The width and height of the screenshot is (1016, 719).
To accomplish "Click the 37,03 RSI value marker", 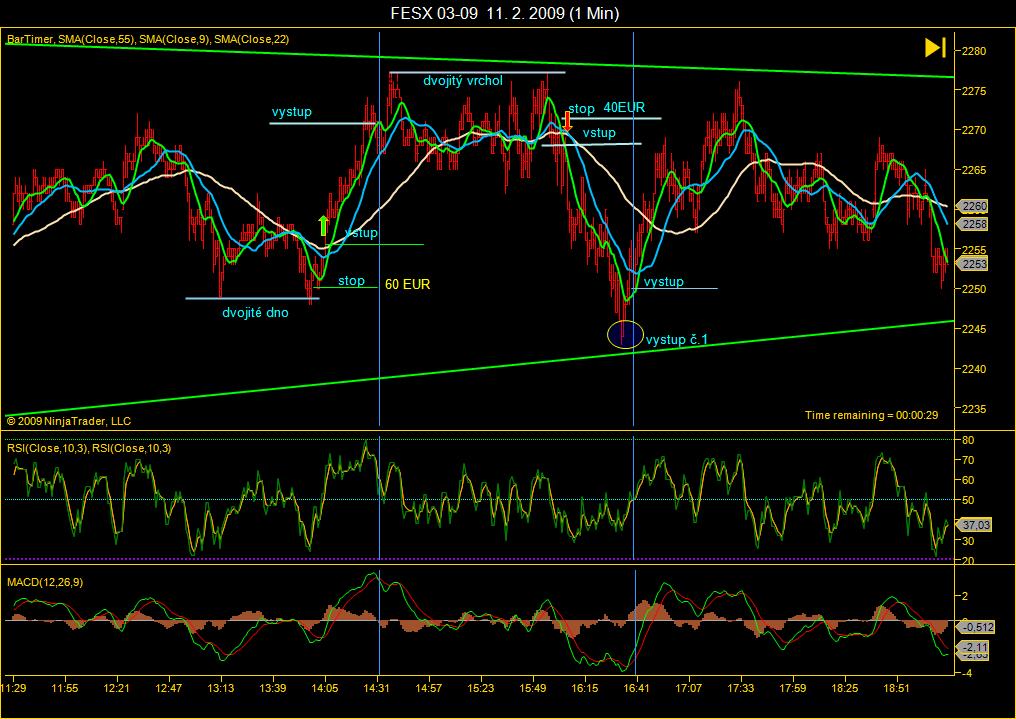I will pyautogui.click(x=975, y=525).
